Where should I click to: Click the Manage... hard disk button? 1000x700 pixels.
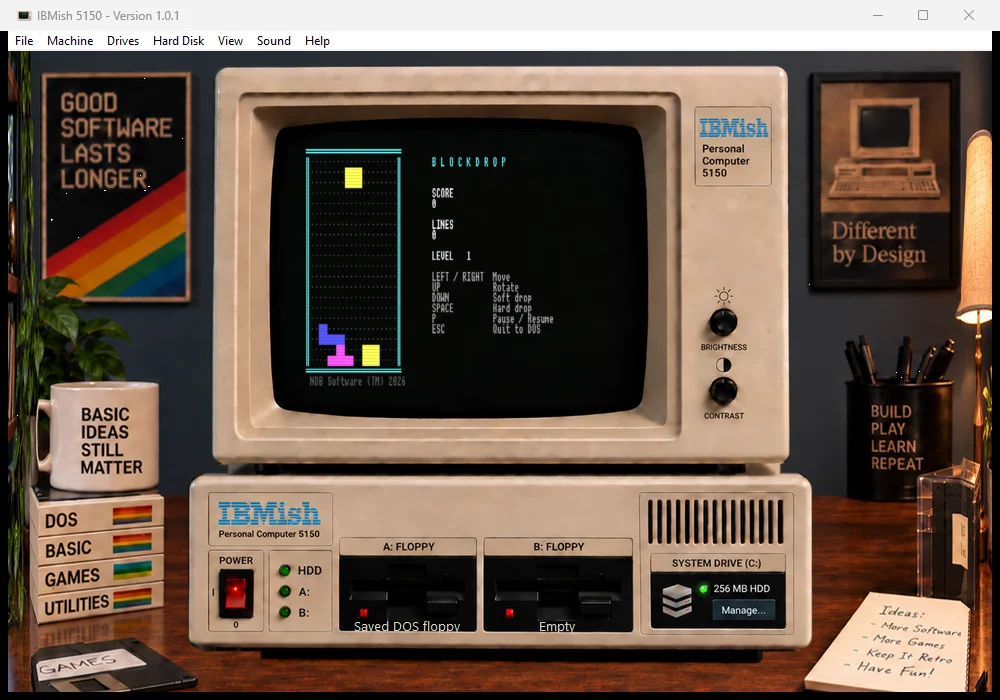click(x=743, y=610)
